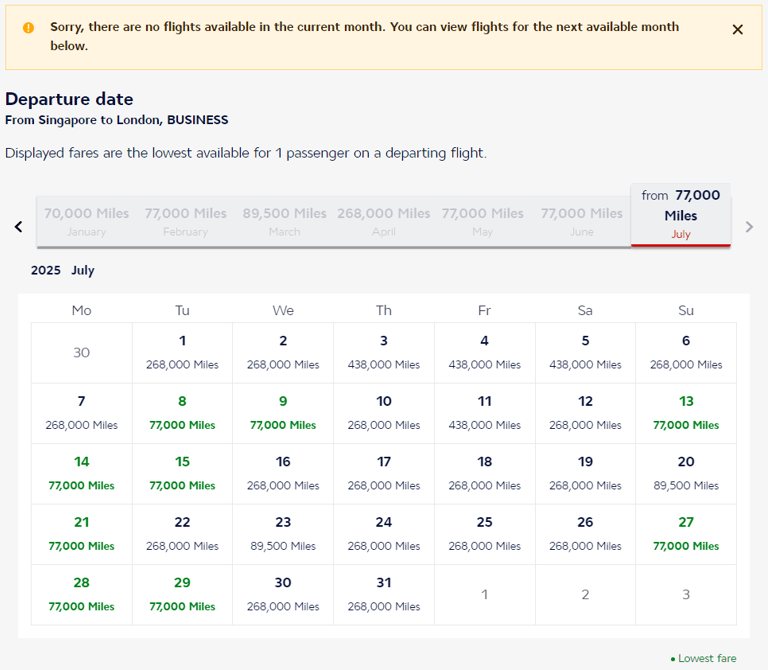Click the greyed-out June 30 cell
768x670 pixels.
click(82, 352)
